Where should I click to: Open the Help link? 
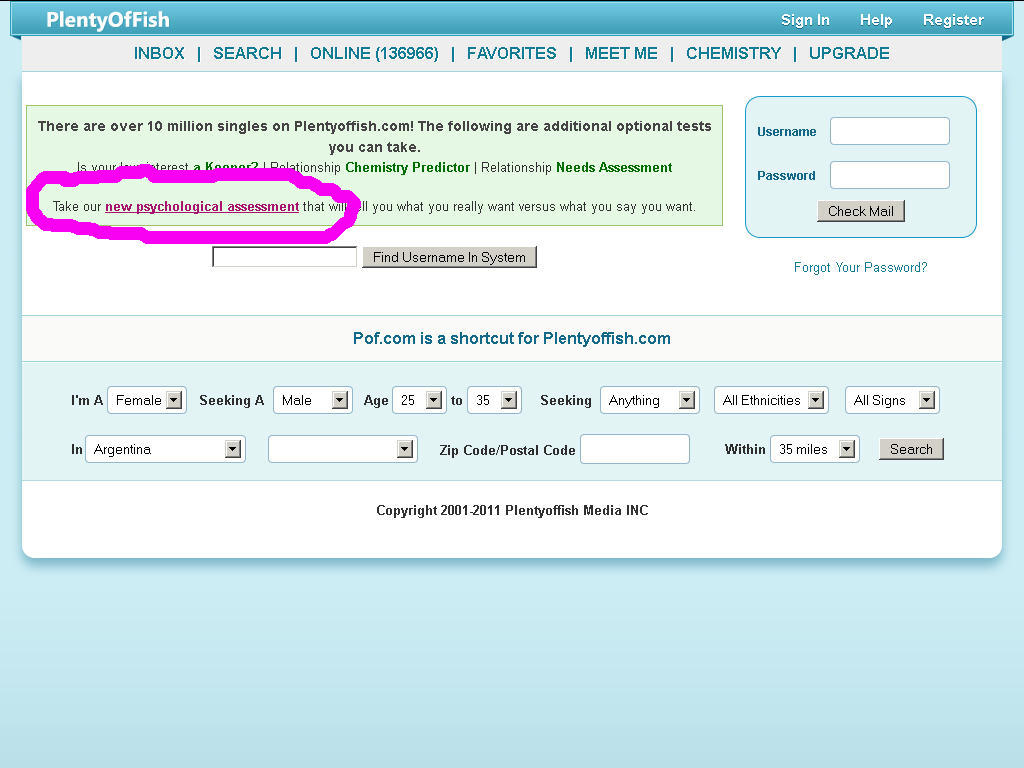[x=876, y=20]
